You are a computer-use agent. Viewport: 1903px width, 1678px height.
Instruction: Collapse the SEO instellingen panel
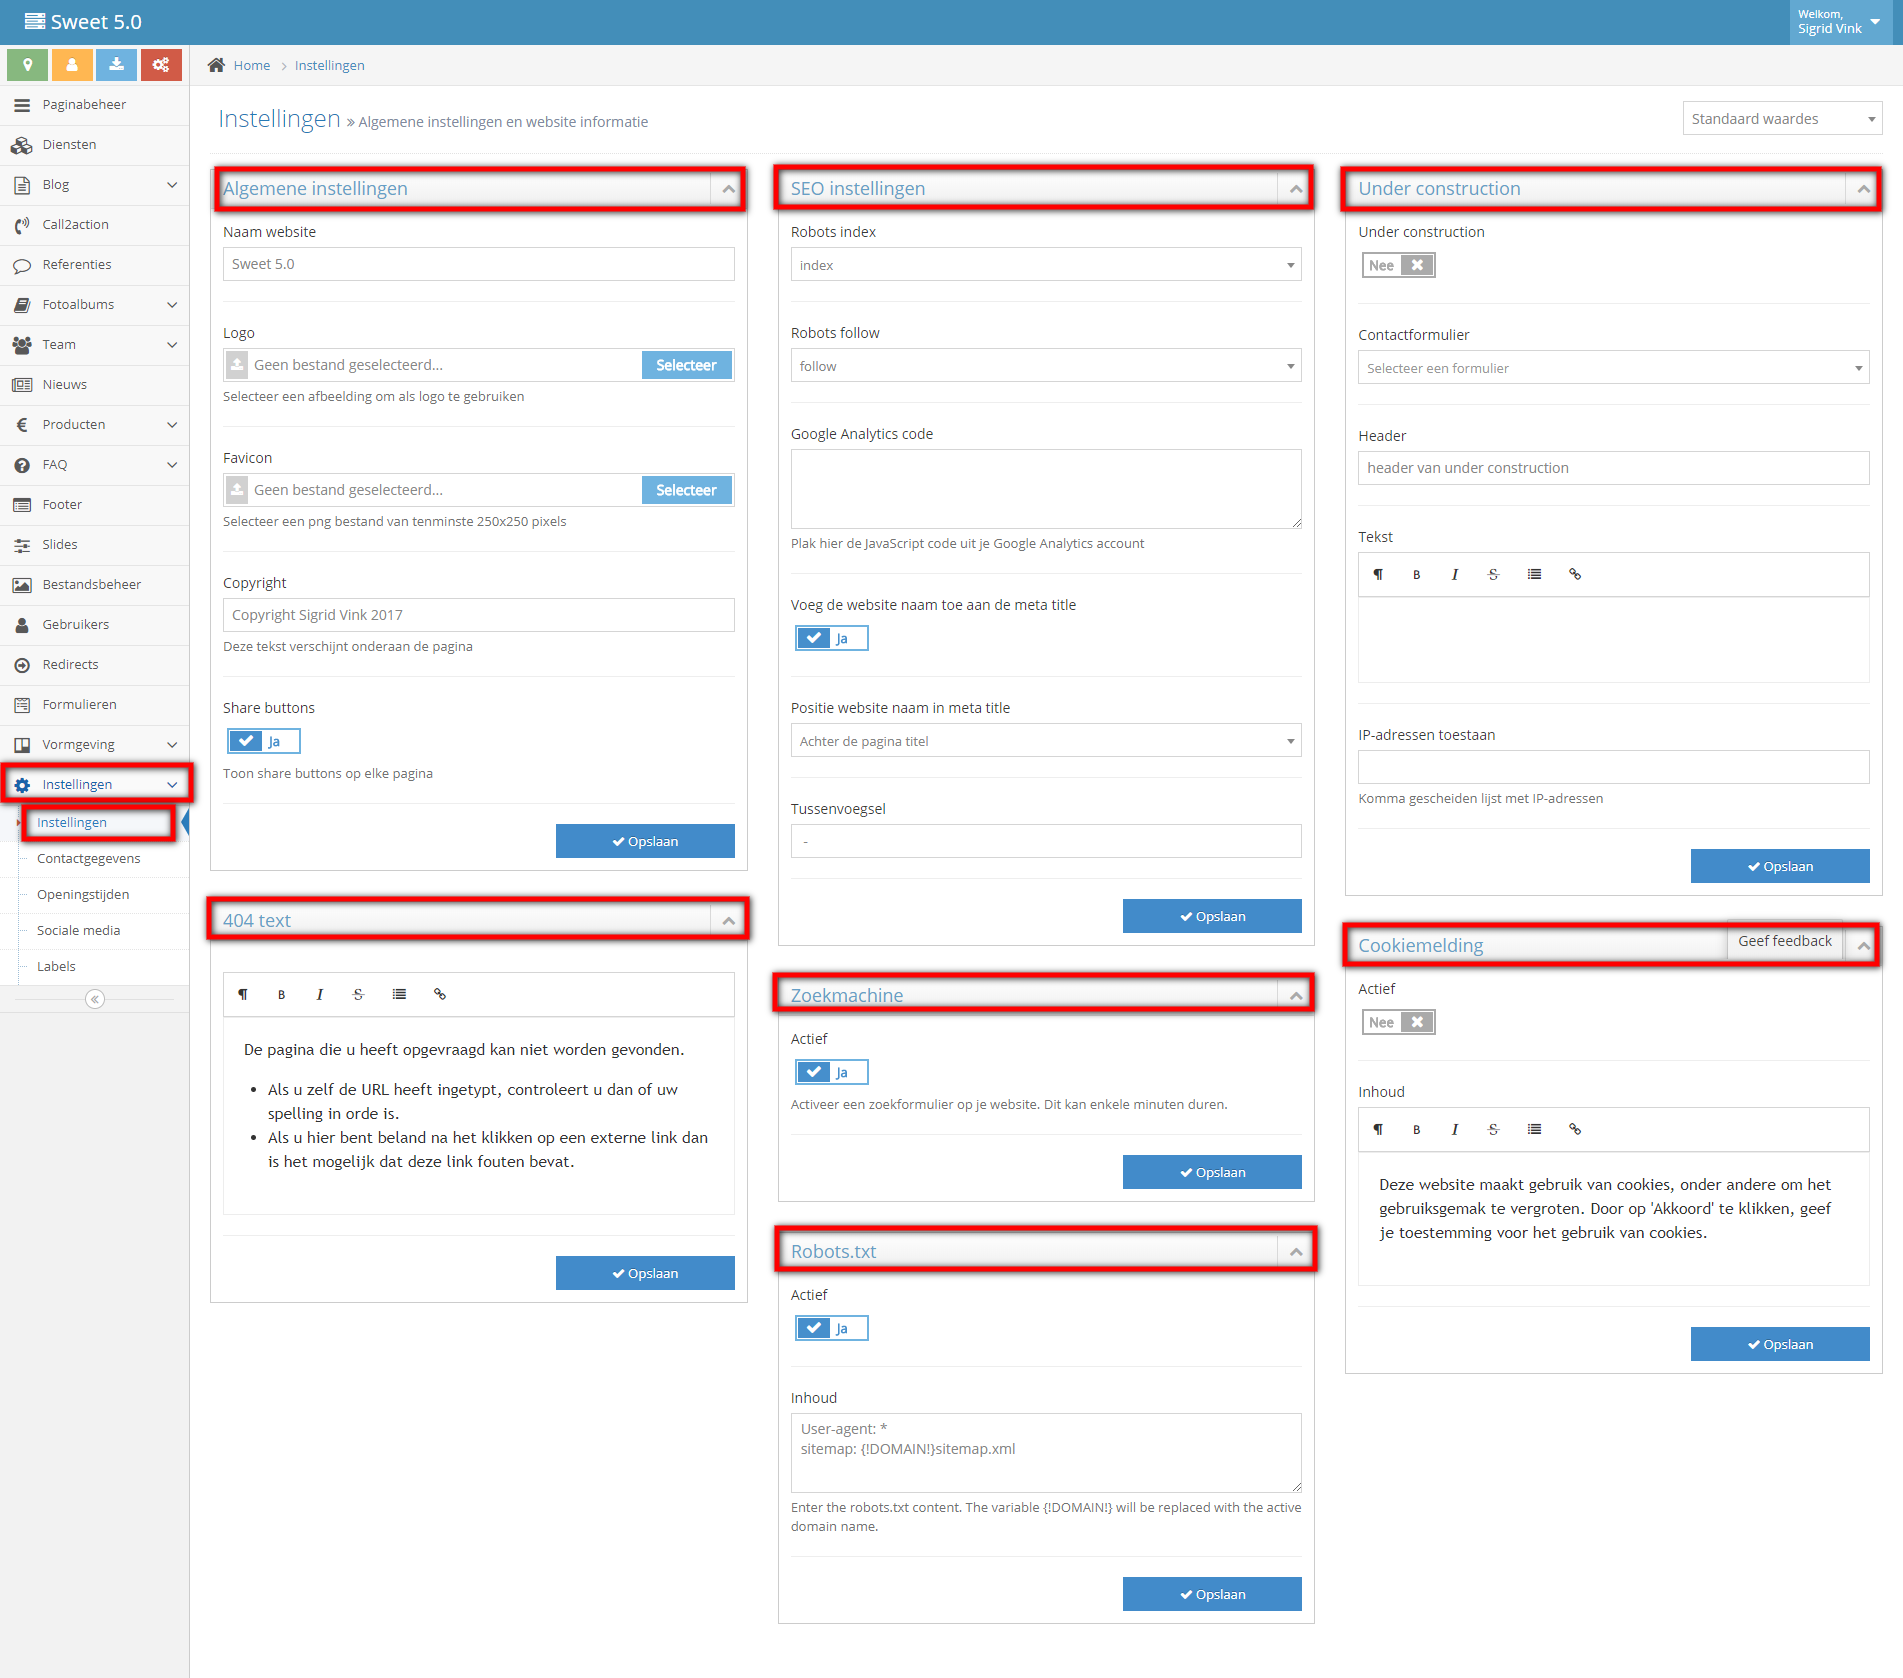[1296, 189]
